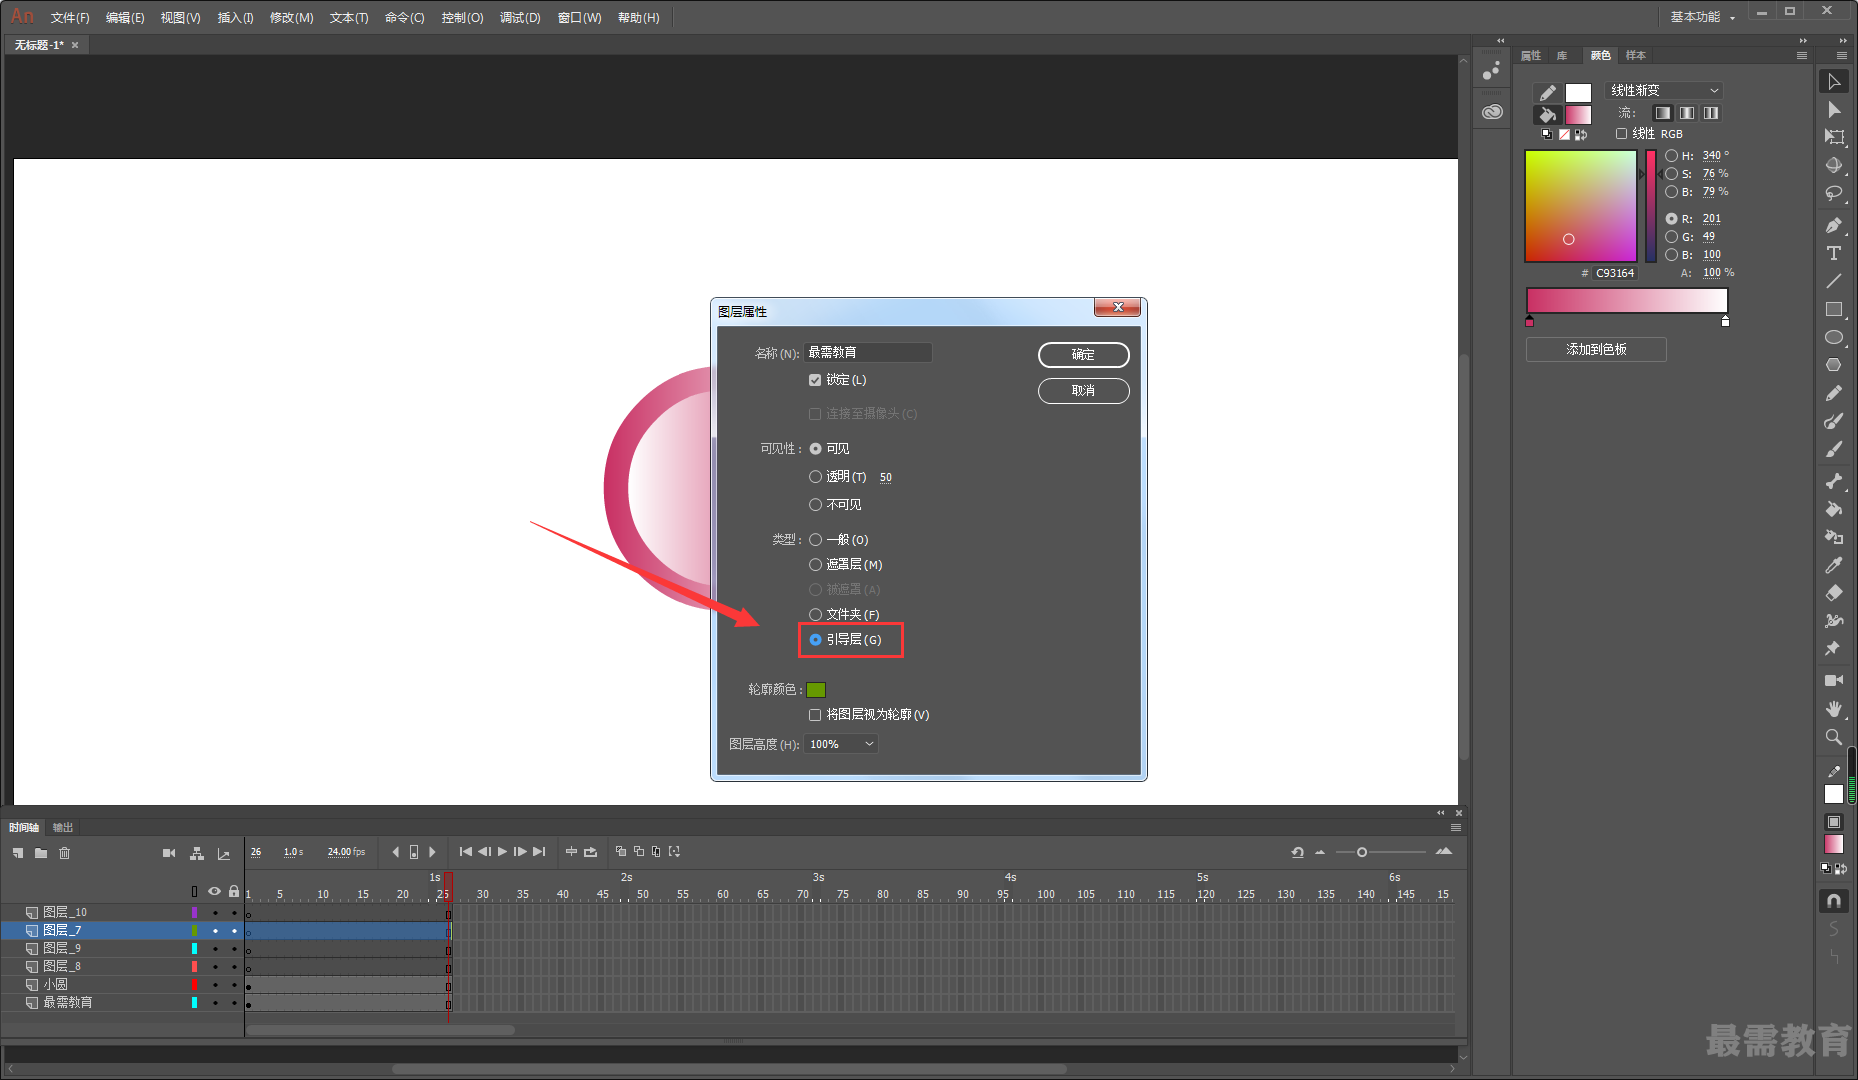This screenshot has height=1080, width=1858.
Task: Switch to the Swatches panel tab
Action: click(1636, 56)
